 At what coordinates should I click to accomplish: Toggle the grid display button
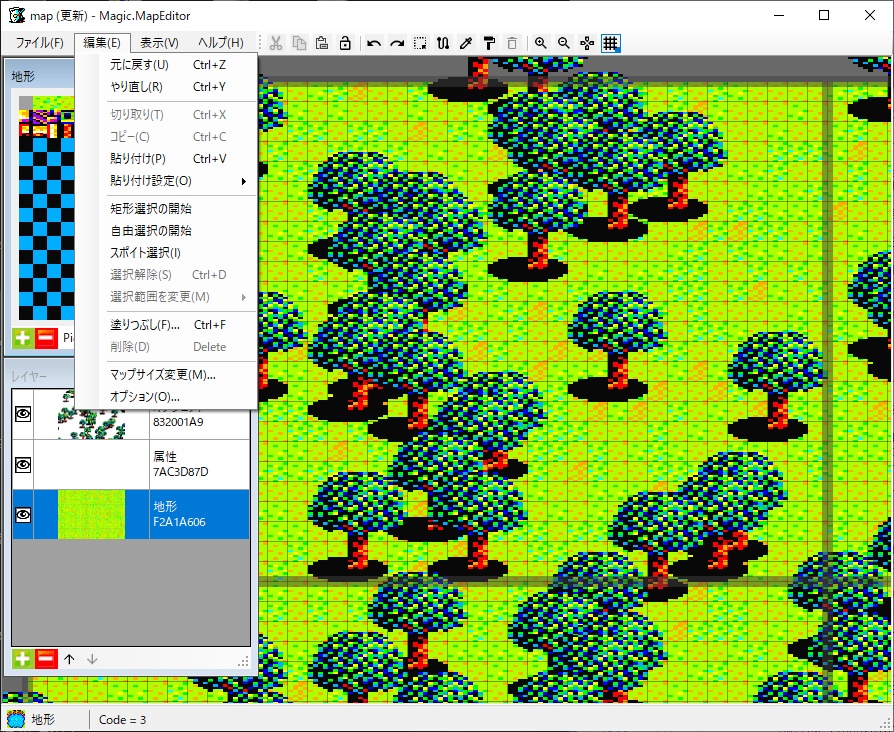610,43
